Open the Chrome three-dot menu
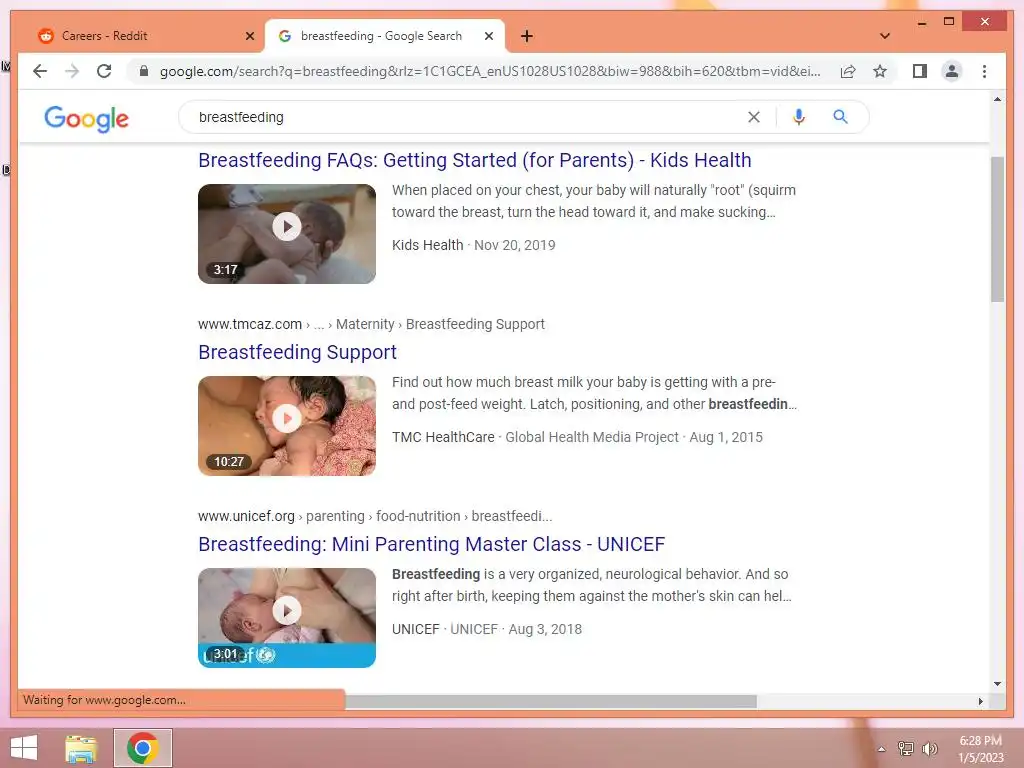 click(x=984, y=71)
